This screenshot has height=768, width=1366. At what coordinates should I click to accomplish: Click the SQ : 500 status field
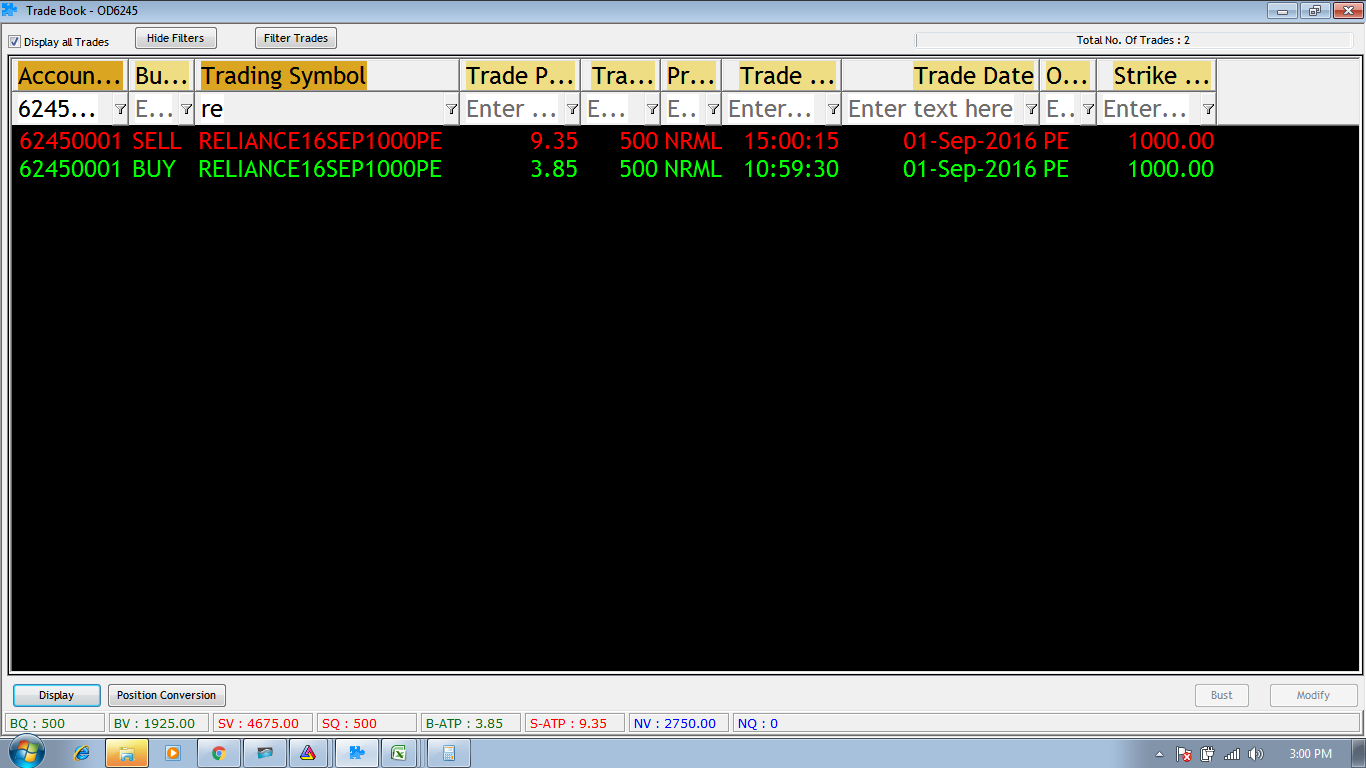(x=367, y=723)
